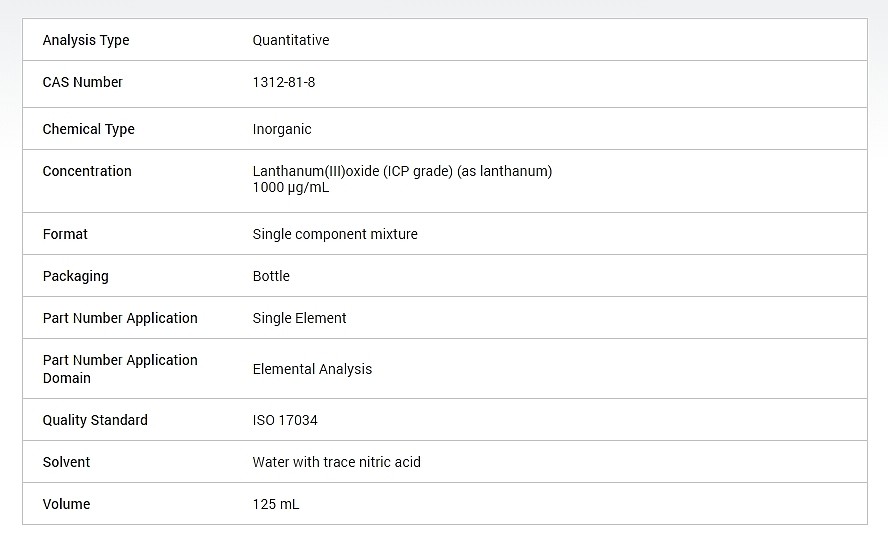Screen dimensions: 888x538
Task: Click the Inorganic value text
Action: pos(282,129)
